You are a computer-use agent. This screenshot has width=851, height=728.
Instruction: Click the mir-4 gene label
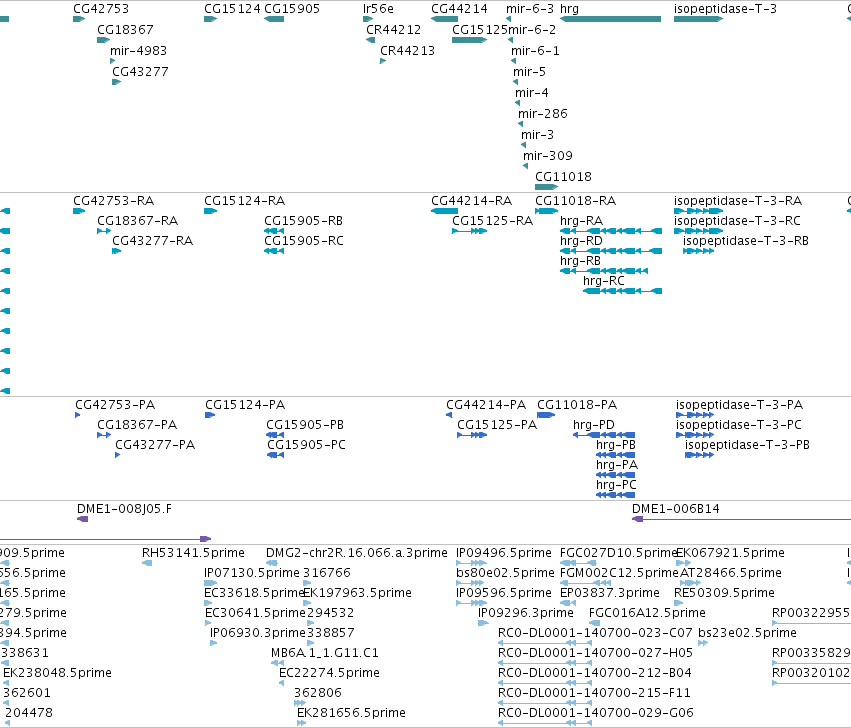point(532,93)
